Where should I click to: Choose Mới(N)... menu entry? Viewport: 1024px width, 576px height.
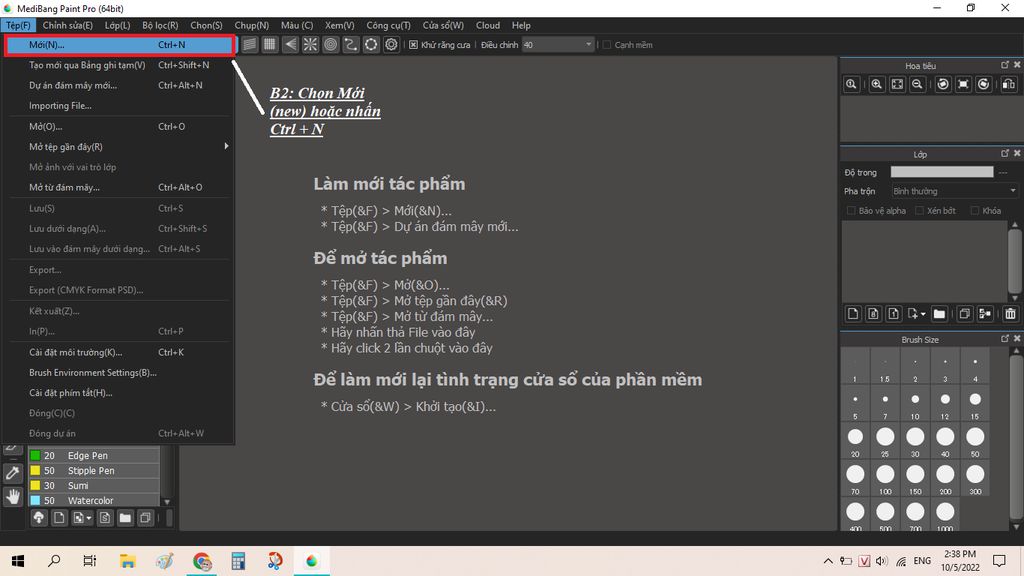pyautogui.click(x=120, y=44)
